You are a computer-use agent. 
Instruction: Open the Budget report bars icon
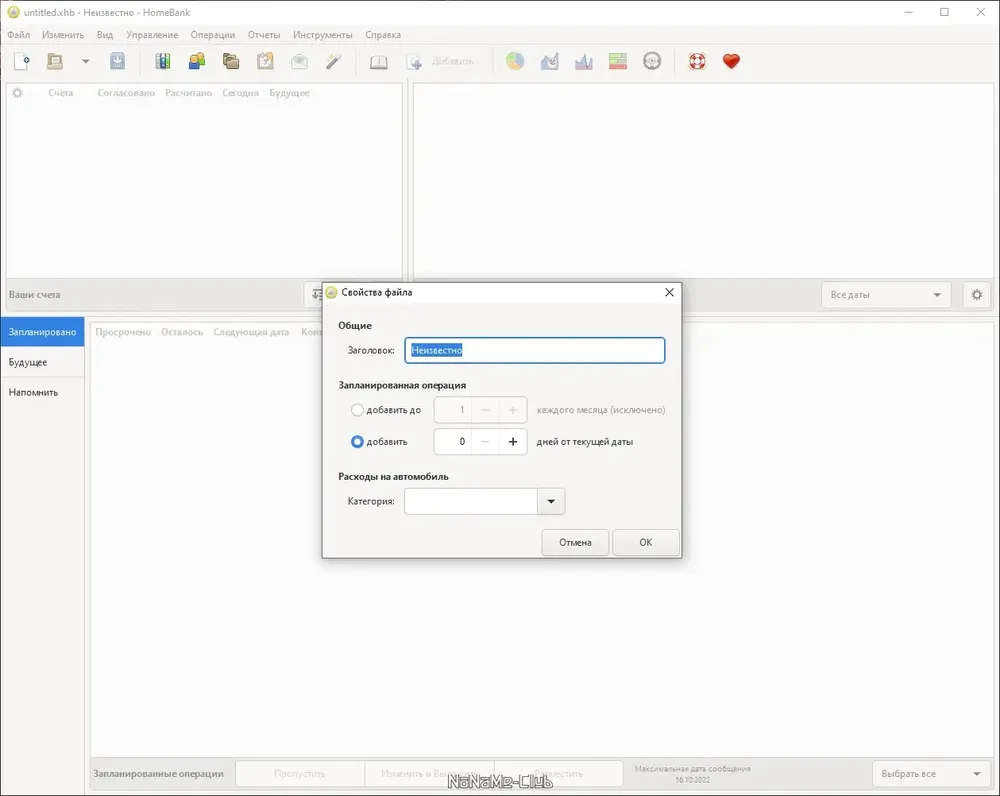tap(617, 61)
